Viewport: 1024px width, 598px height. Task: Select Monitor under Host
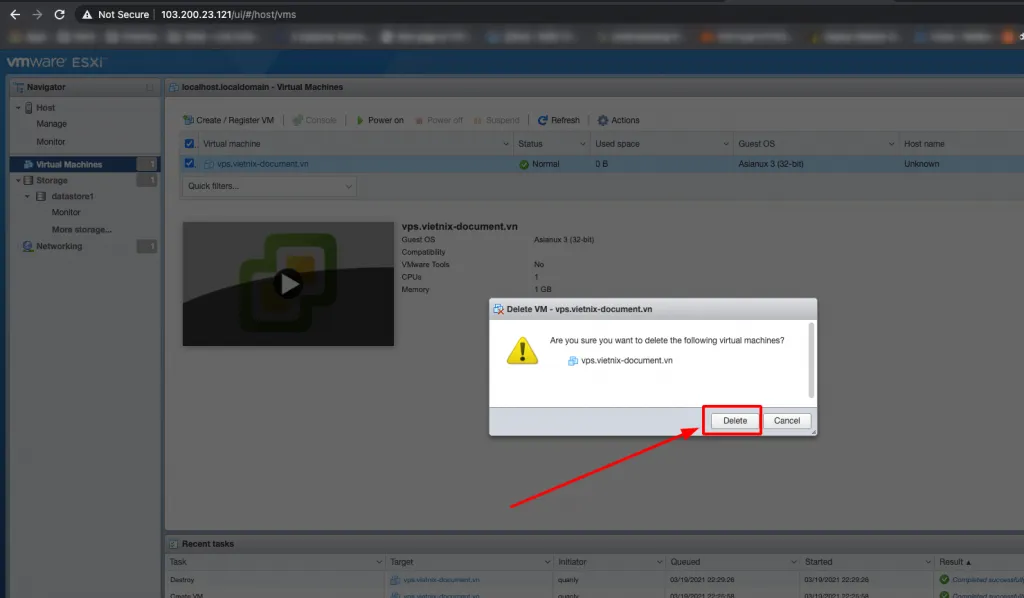[x=51, y=142]
